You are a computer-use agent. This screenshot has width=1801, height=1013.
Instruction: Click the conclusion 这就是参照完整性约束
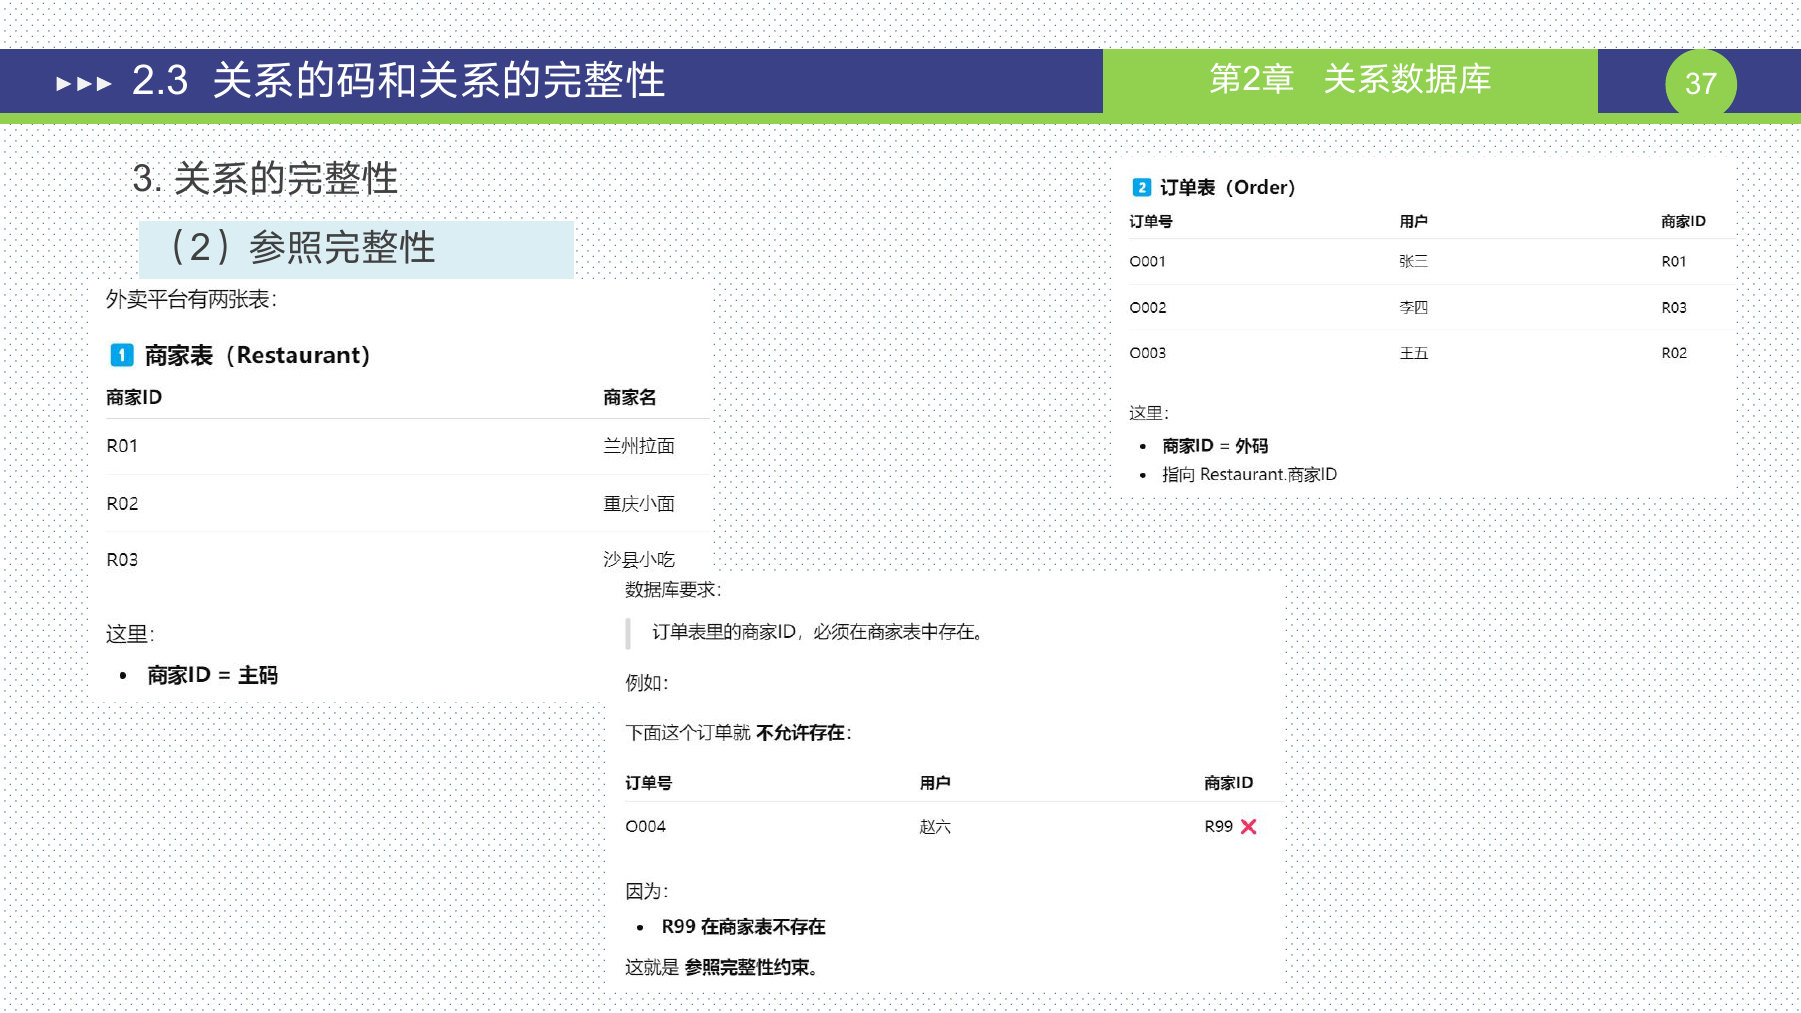coord(721,967)
